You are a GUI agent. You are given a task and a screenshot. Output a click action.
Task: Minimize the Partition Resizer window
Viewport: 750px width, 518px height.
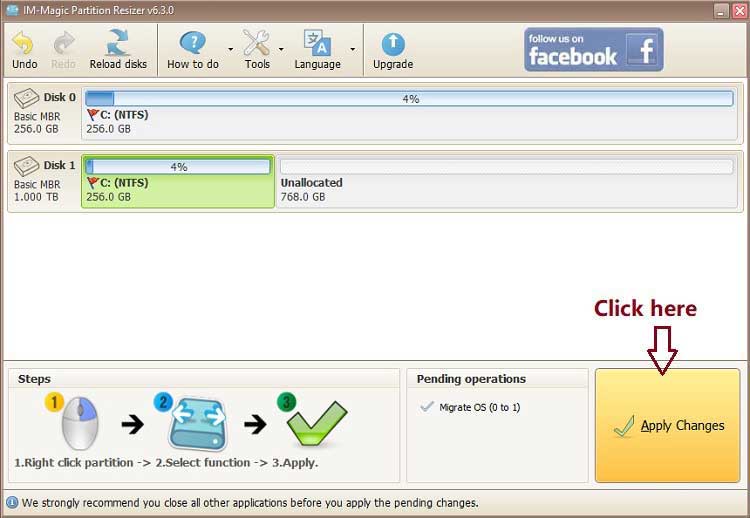coord(721,11)
